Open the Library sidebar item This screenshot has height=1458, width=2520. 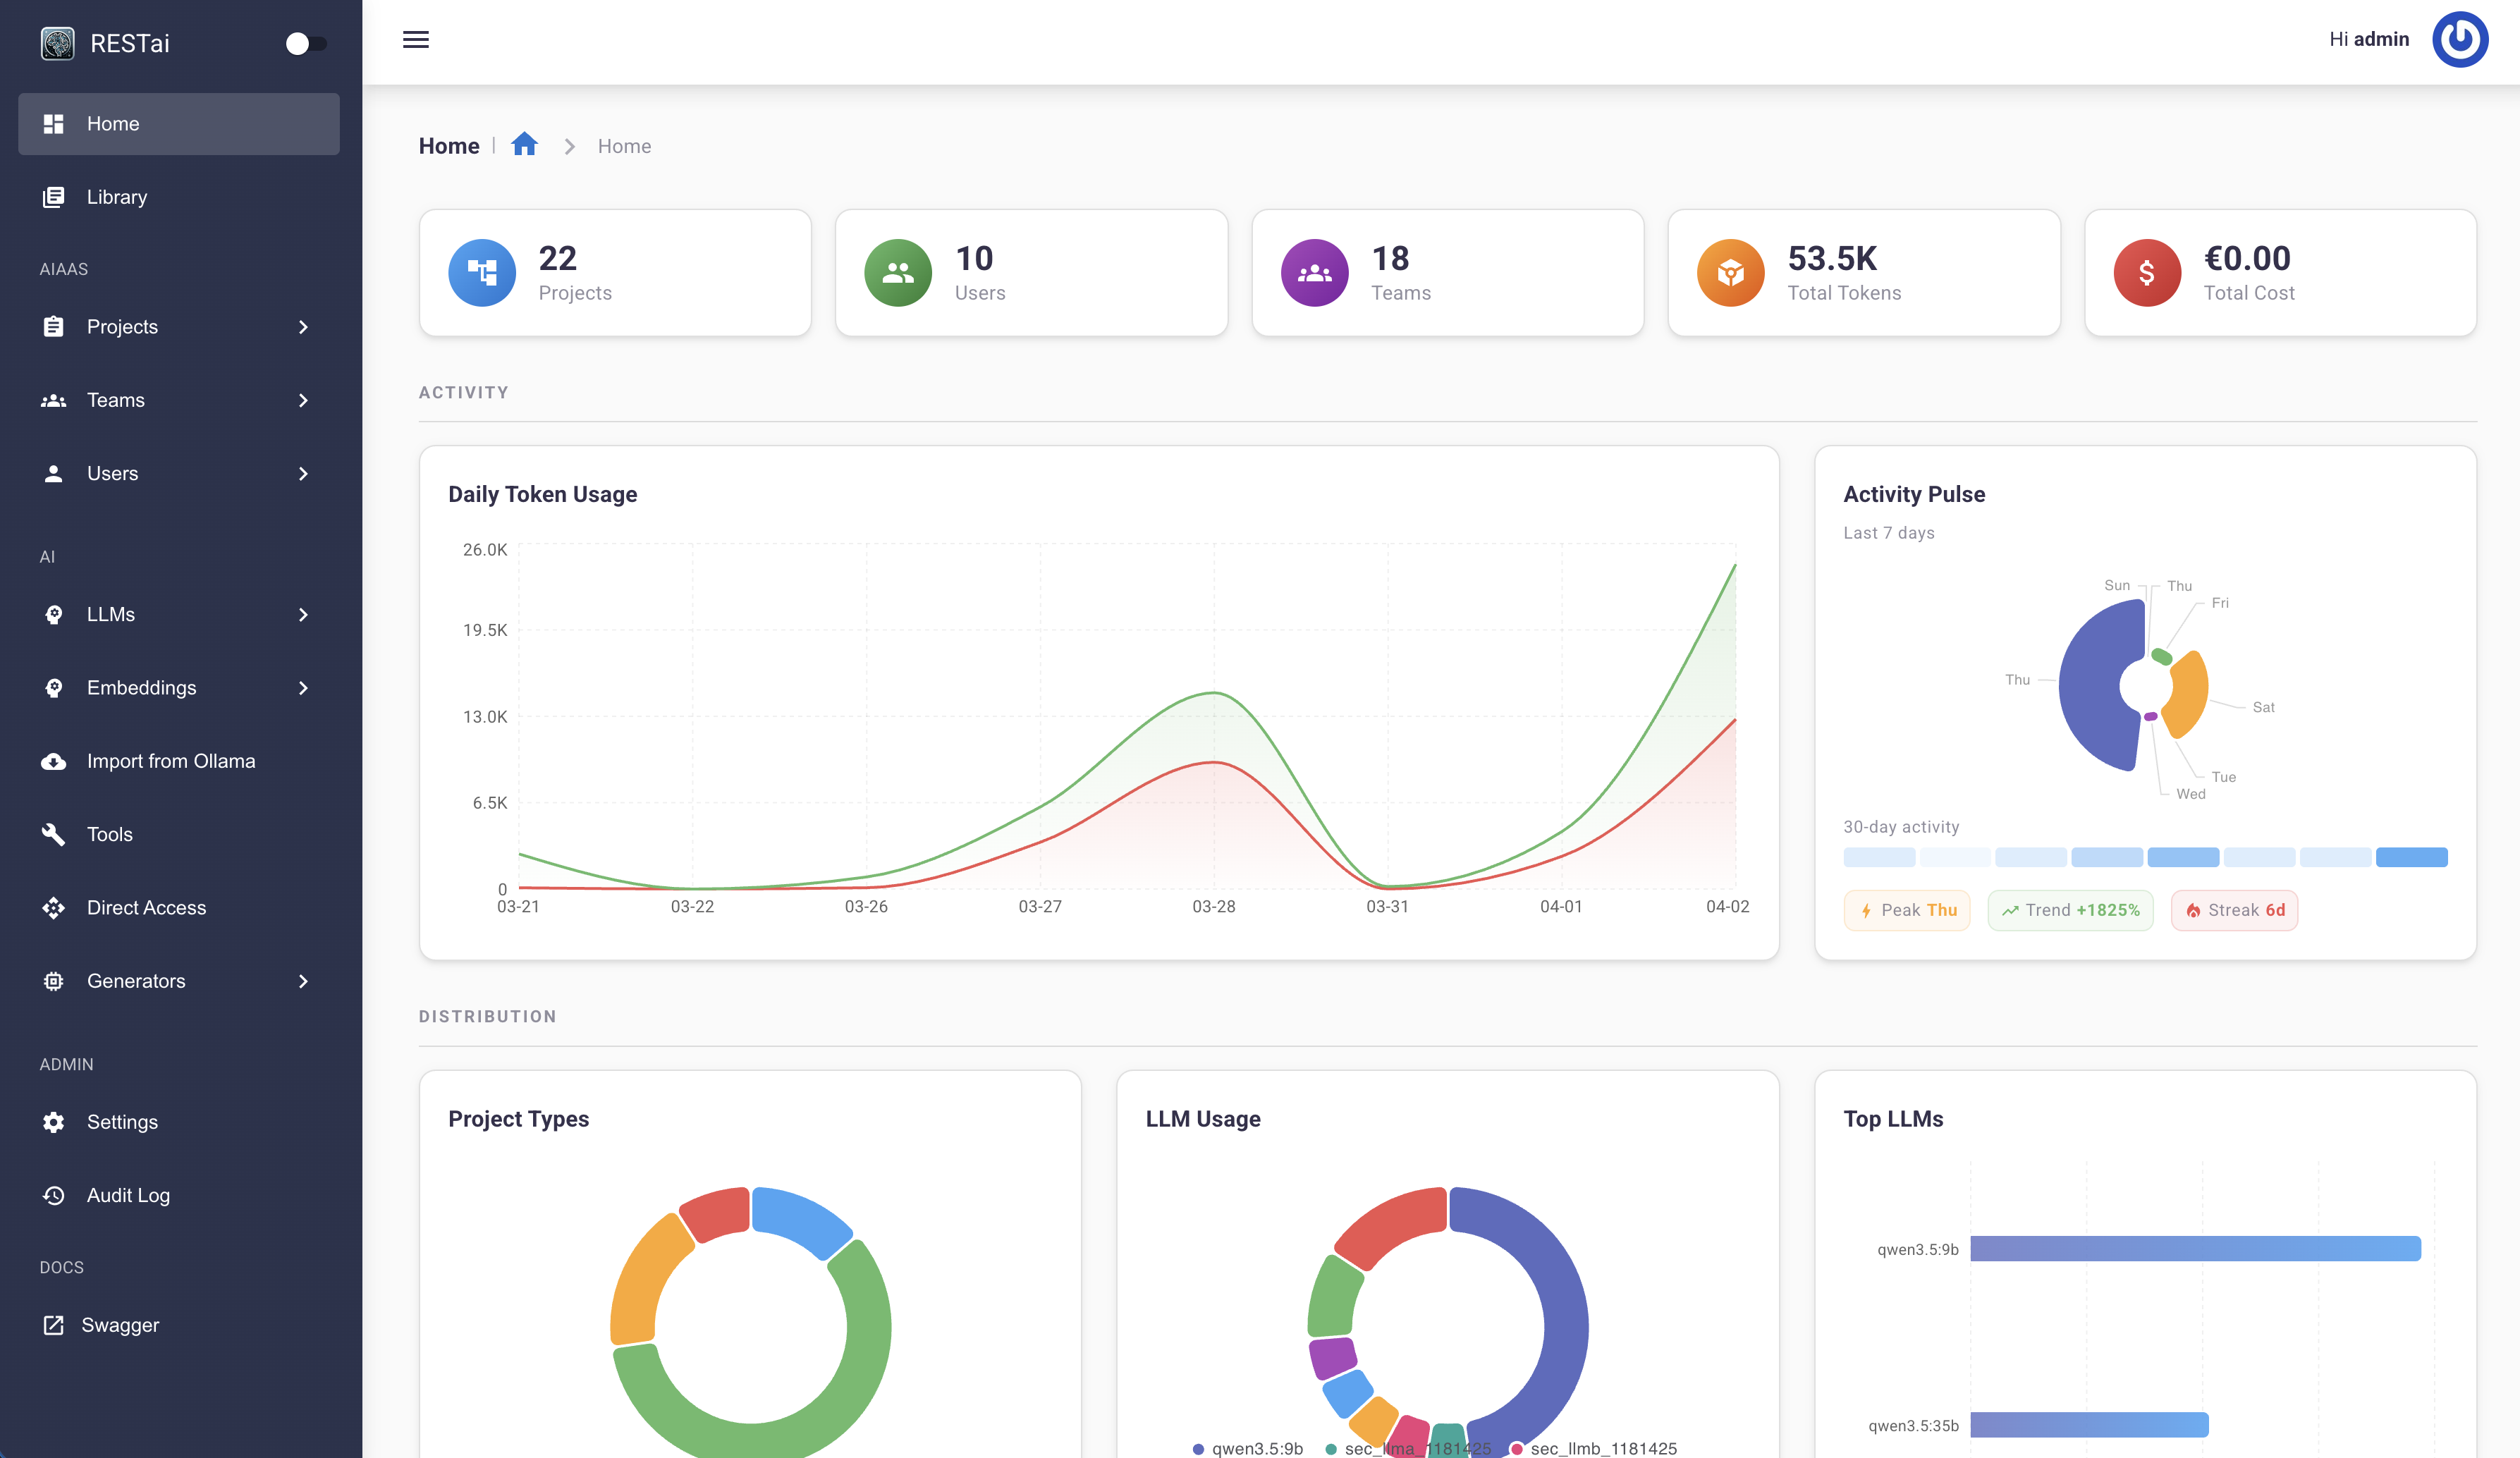pos(117,197)
